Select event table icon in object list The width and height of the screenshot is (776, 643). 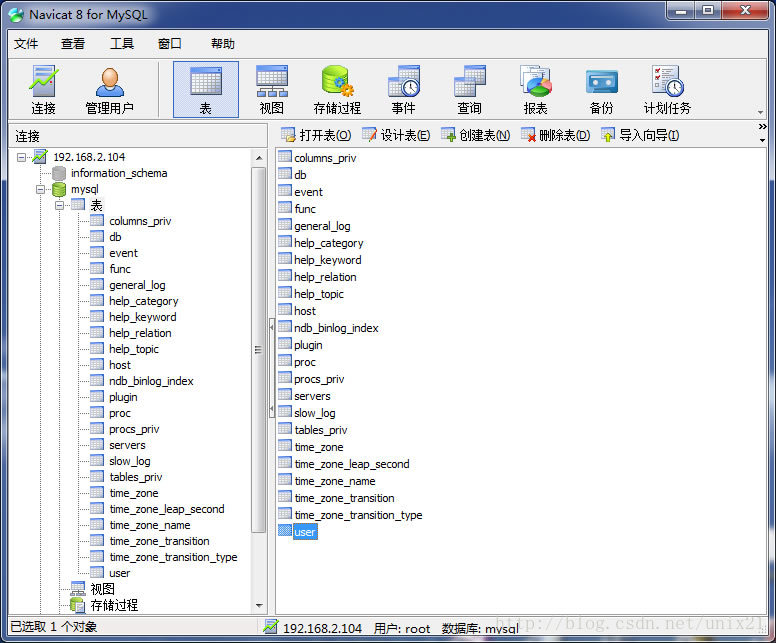[285, 191]
